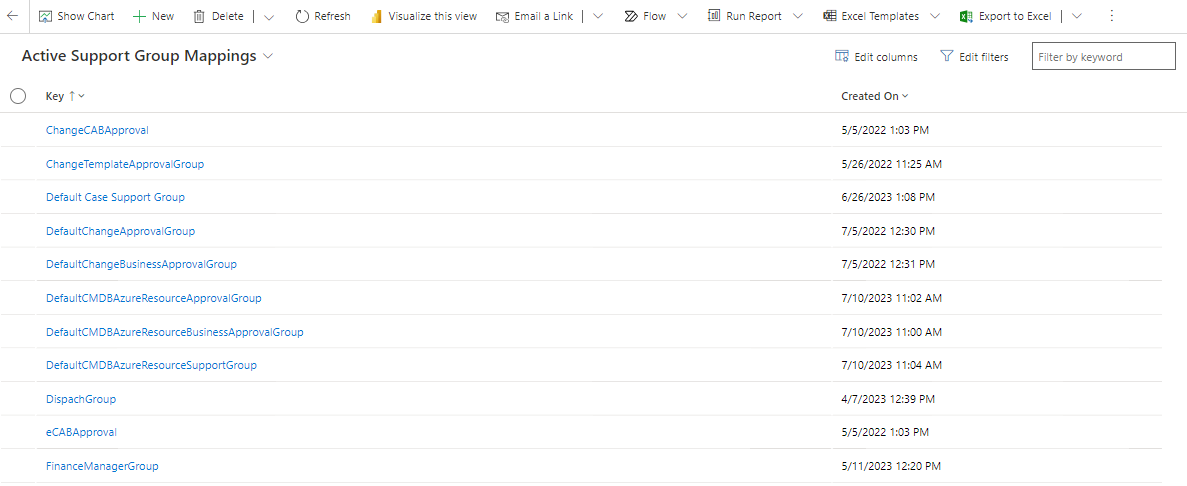1187x486 pixels.
Task: Open the Excel Templates menu
Action: tap(881, 16)
